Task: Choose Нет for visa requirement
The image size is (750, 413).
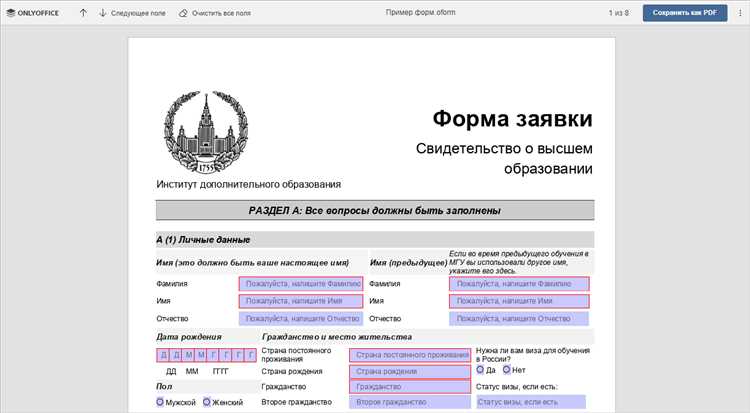Action: pyautogui.click(x=507, y=369)
